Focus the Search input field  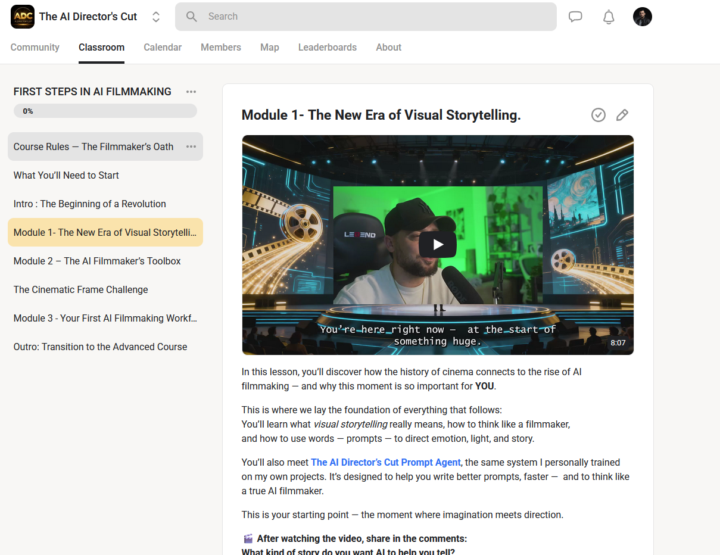(x=366, y=17)
